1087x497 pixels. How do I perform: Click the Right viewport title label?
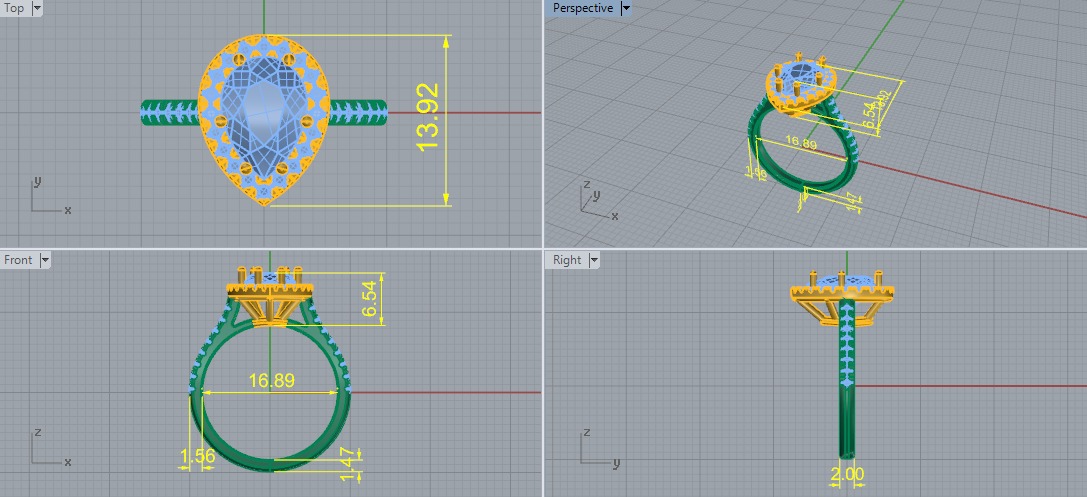tap(567, 260)
